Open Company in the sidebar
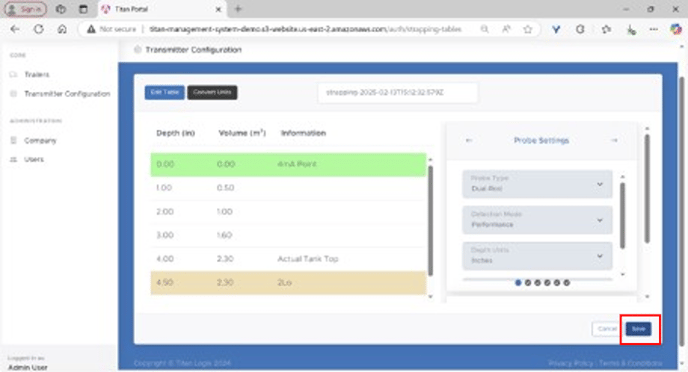Screen dimensions: 688x372 tap(40, 141)
